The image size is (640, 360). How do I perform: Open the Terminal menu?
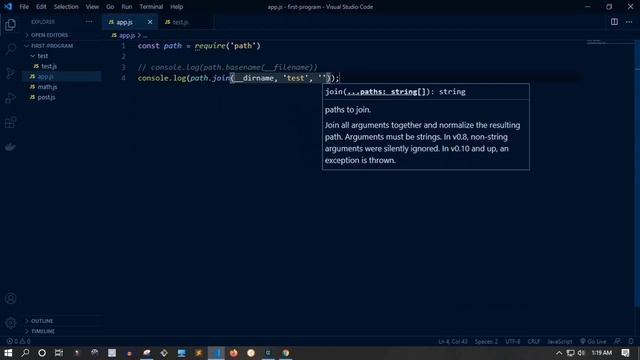151,7
